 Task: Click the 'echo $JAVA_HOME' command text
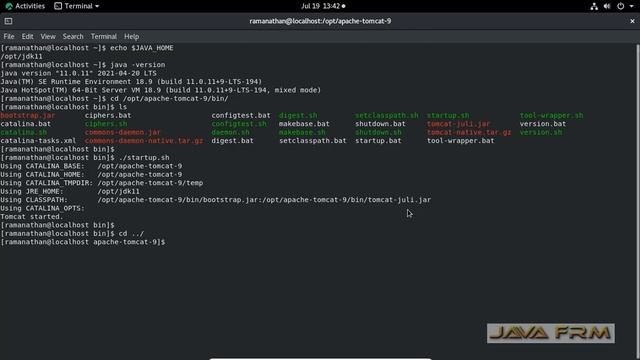(x=142, y=48)
